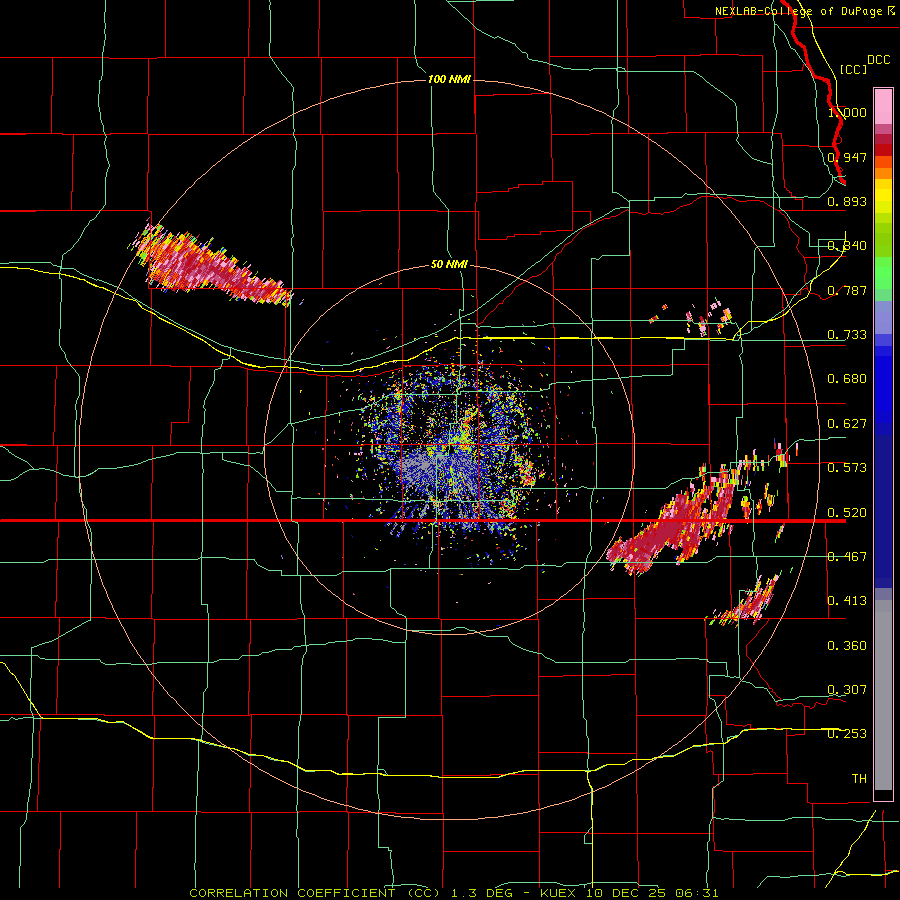
Task: Click the [CC] legend unit label
Action: 853,69
